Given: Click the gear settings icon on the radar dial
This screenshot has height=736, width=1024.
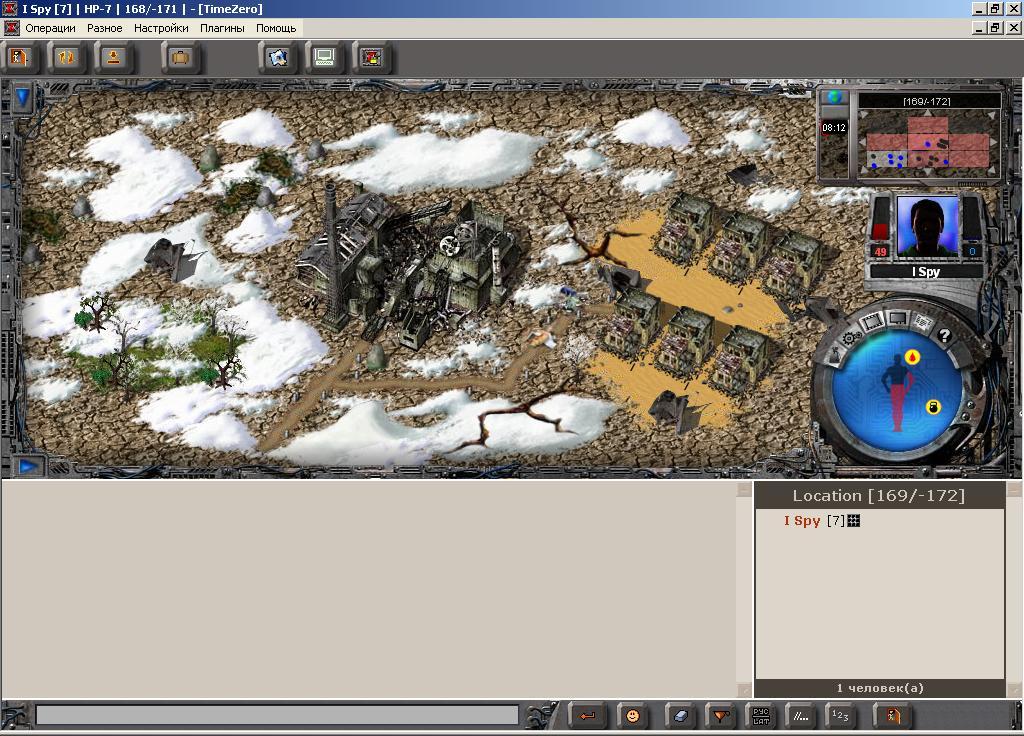Looking at the screenshot, I should [851, 338].
